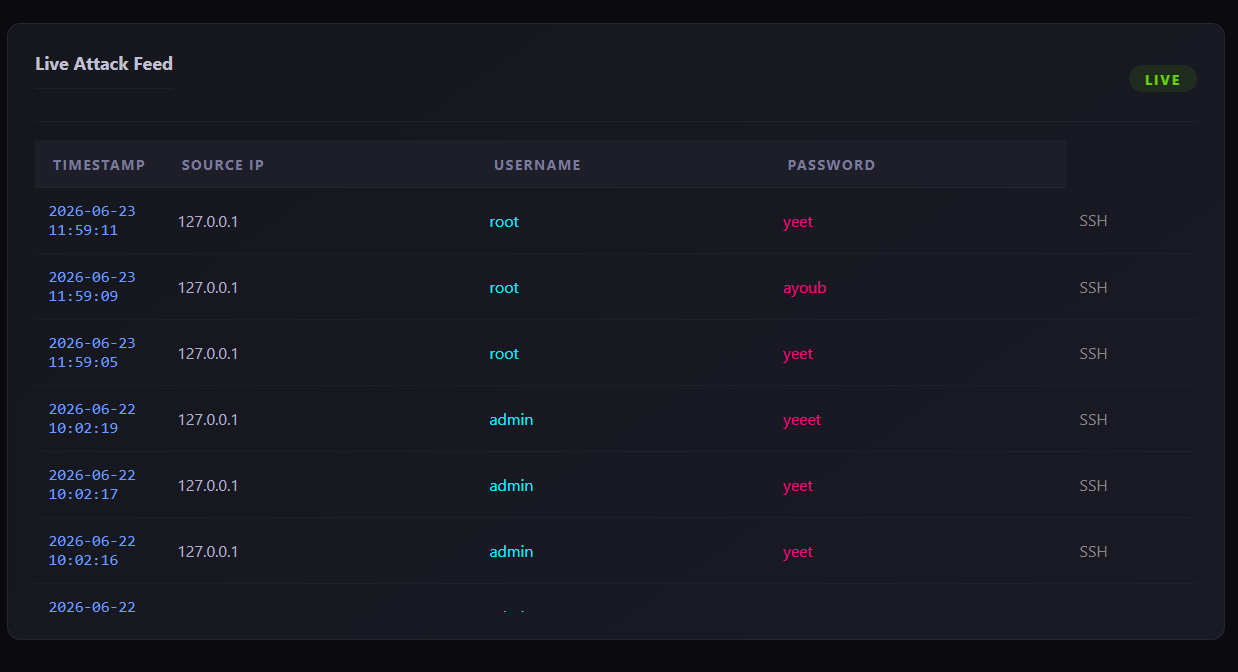Click source IP in the 10:02:17 row

click(208, 486)
